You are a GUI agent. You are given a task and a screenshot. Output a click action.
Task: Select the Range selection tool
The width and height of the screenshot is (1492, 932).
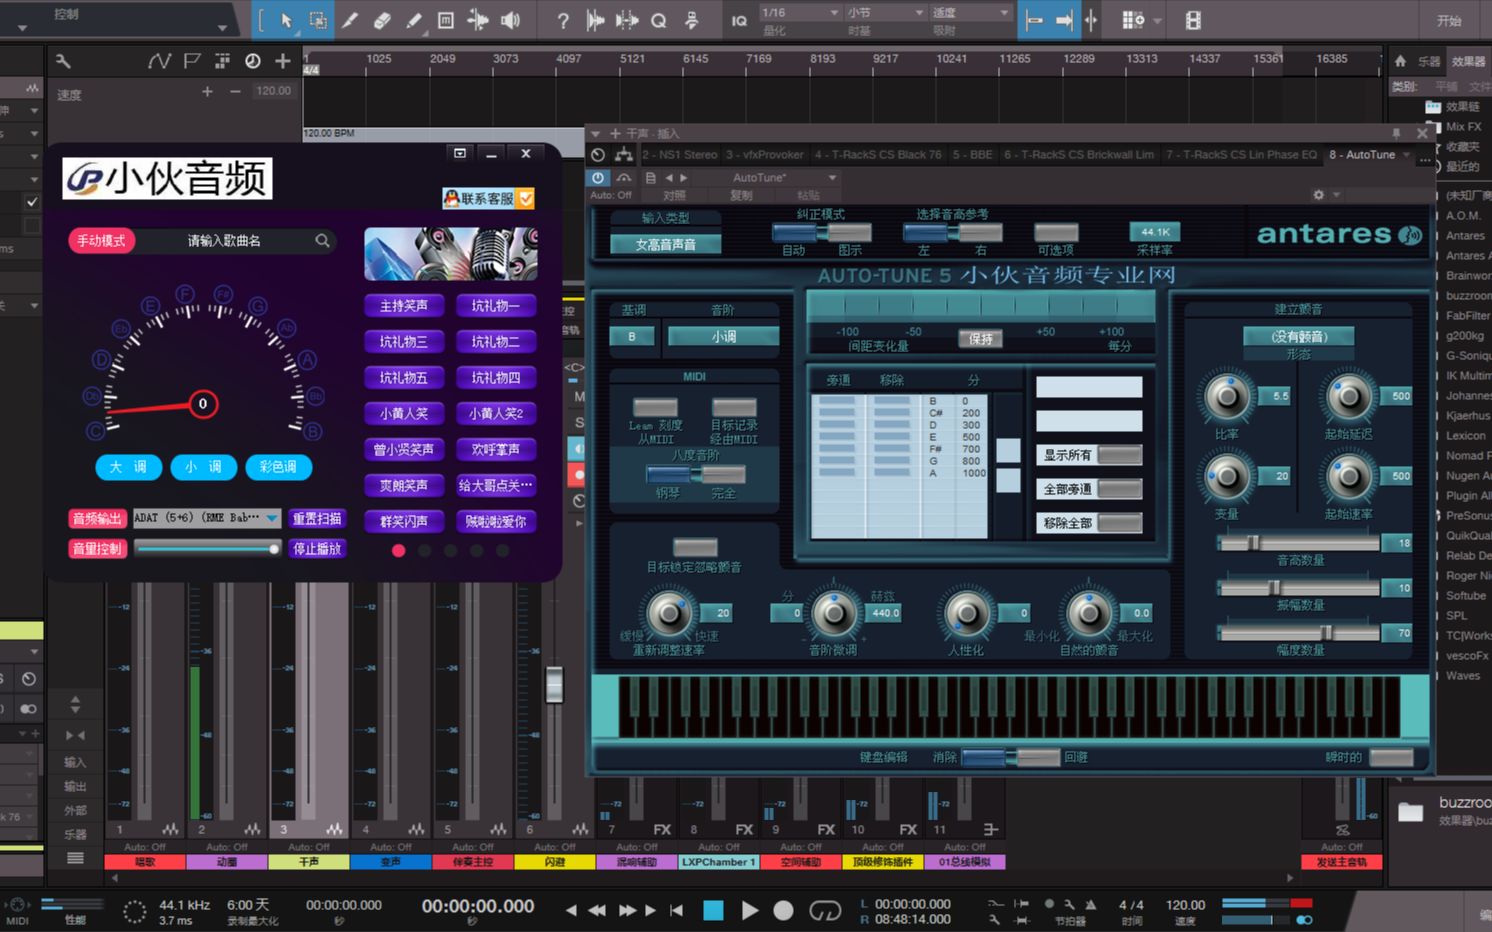(318, 20)
